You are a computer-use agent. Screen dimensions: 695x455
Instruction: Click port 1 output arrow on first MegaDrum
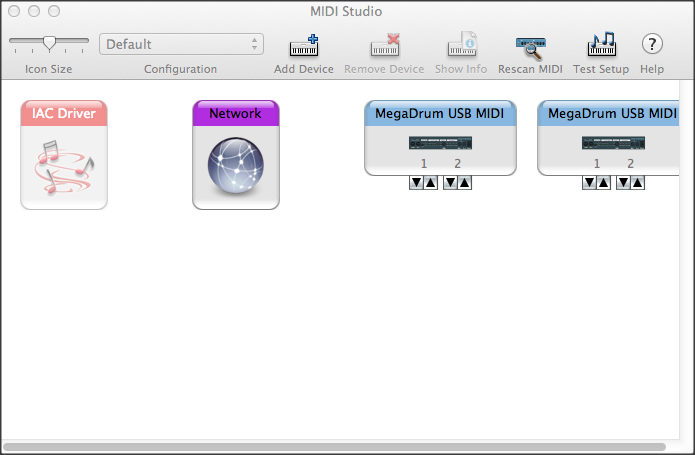[416, 182]
